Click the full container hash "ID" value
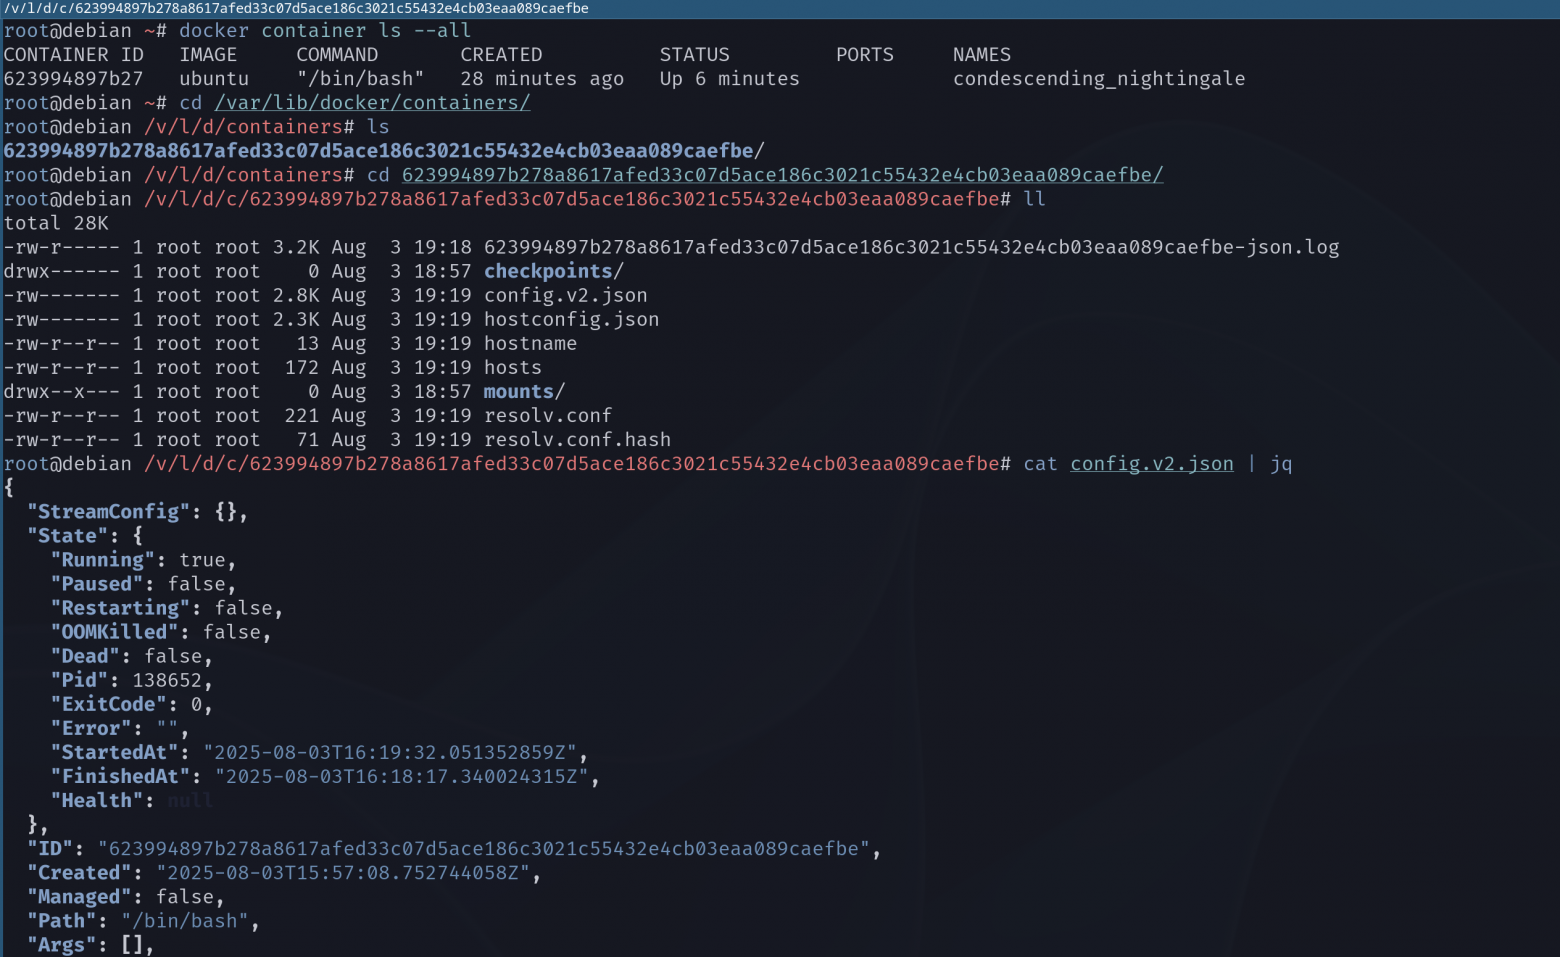 484,847
